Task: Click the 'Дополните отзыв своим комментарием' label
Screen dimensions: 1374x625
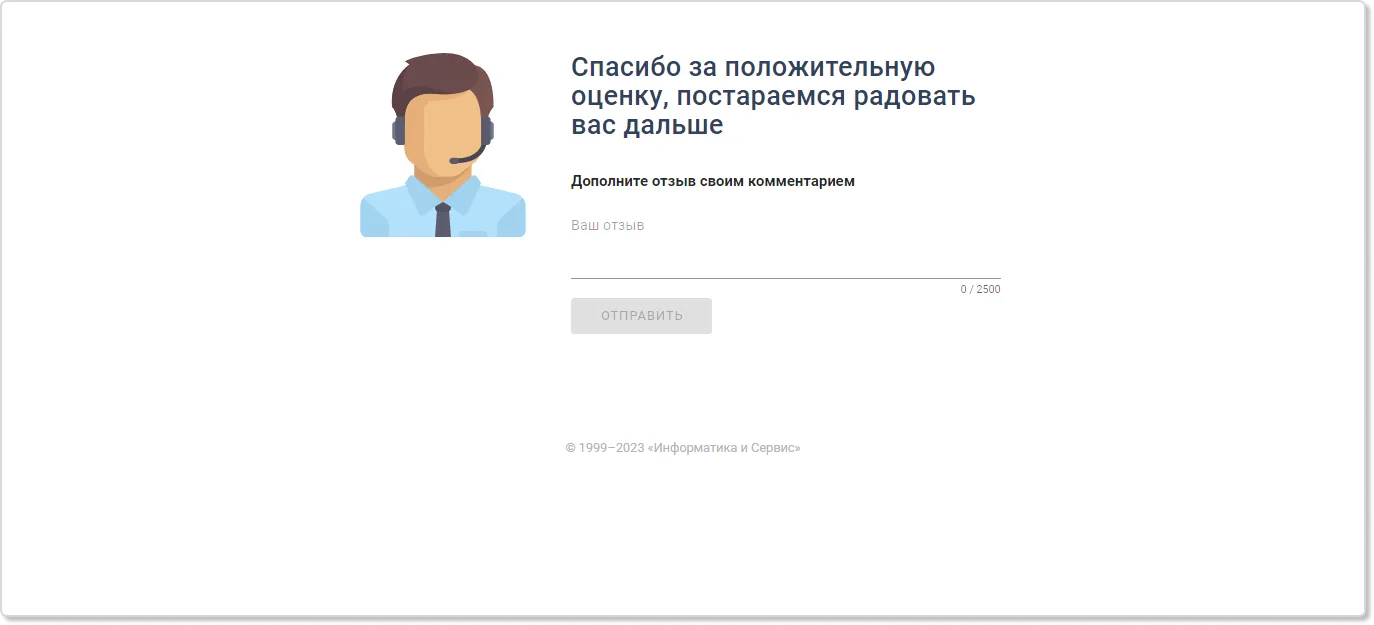Action: click(x=713, y=181)
